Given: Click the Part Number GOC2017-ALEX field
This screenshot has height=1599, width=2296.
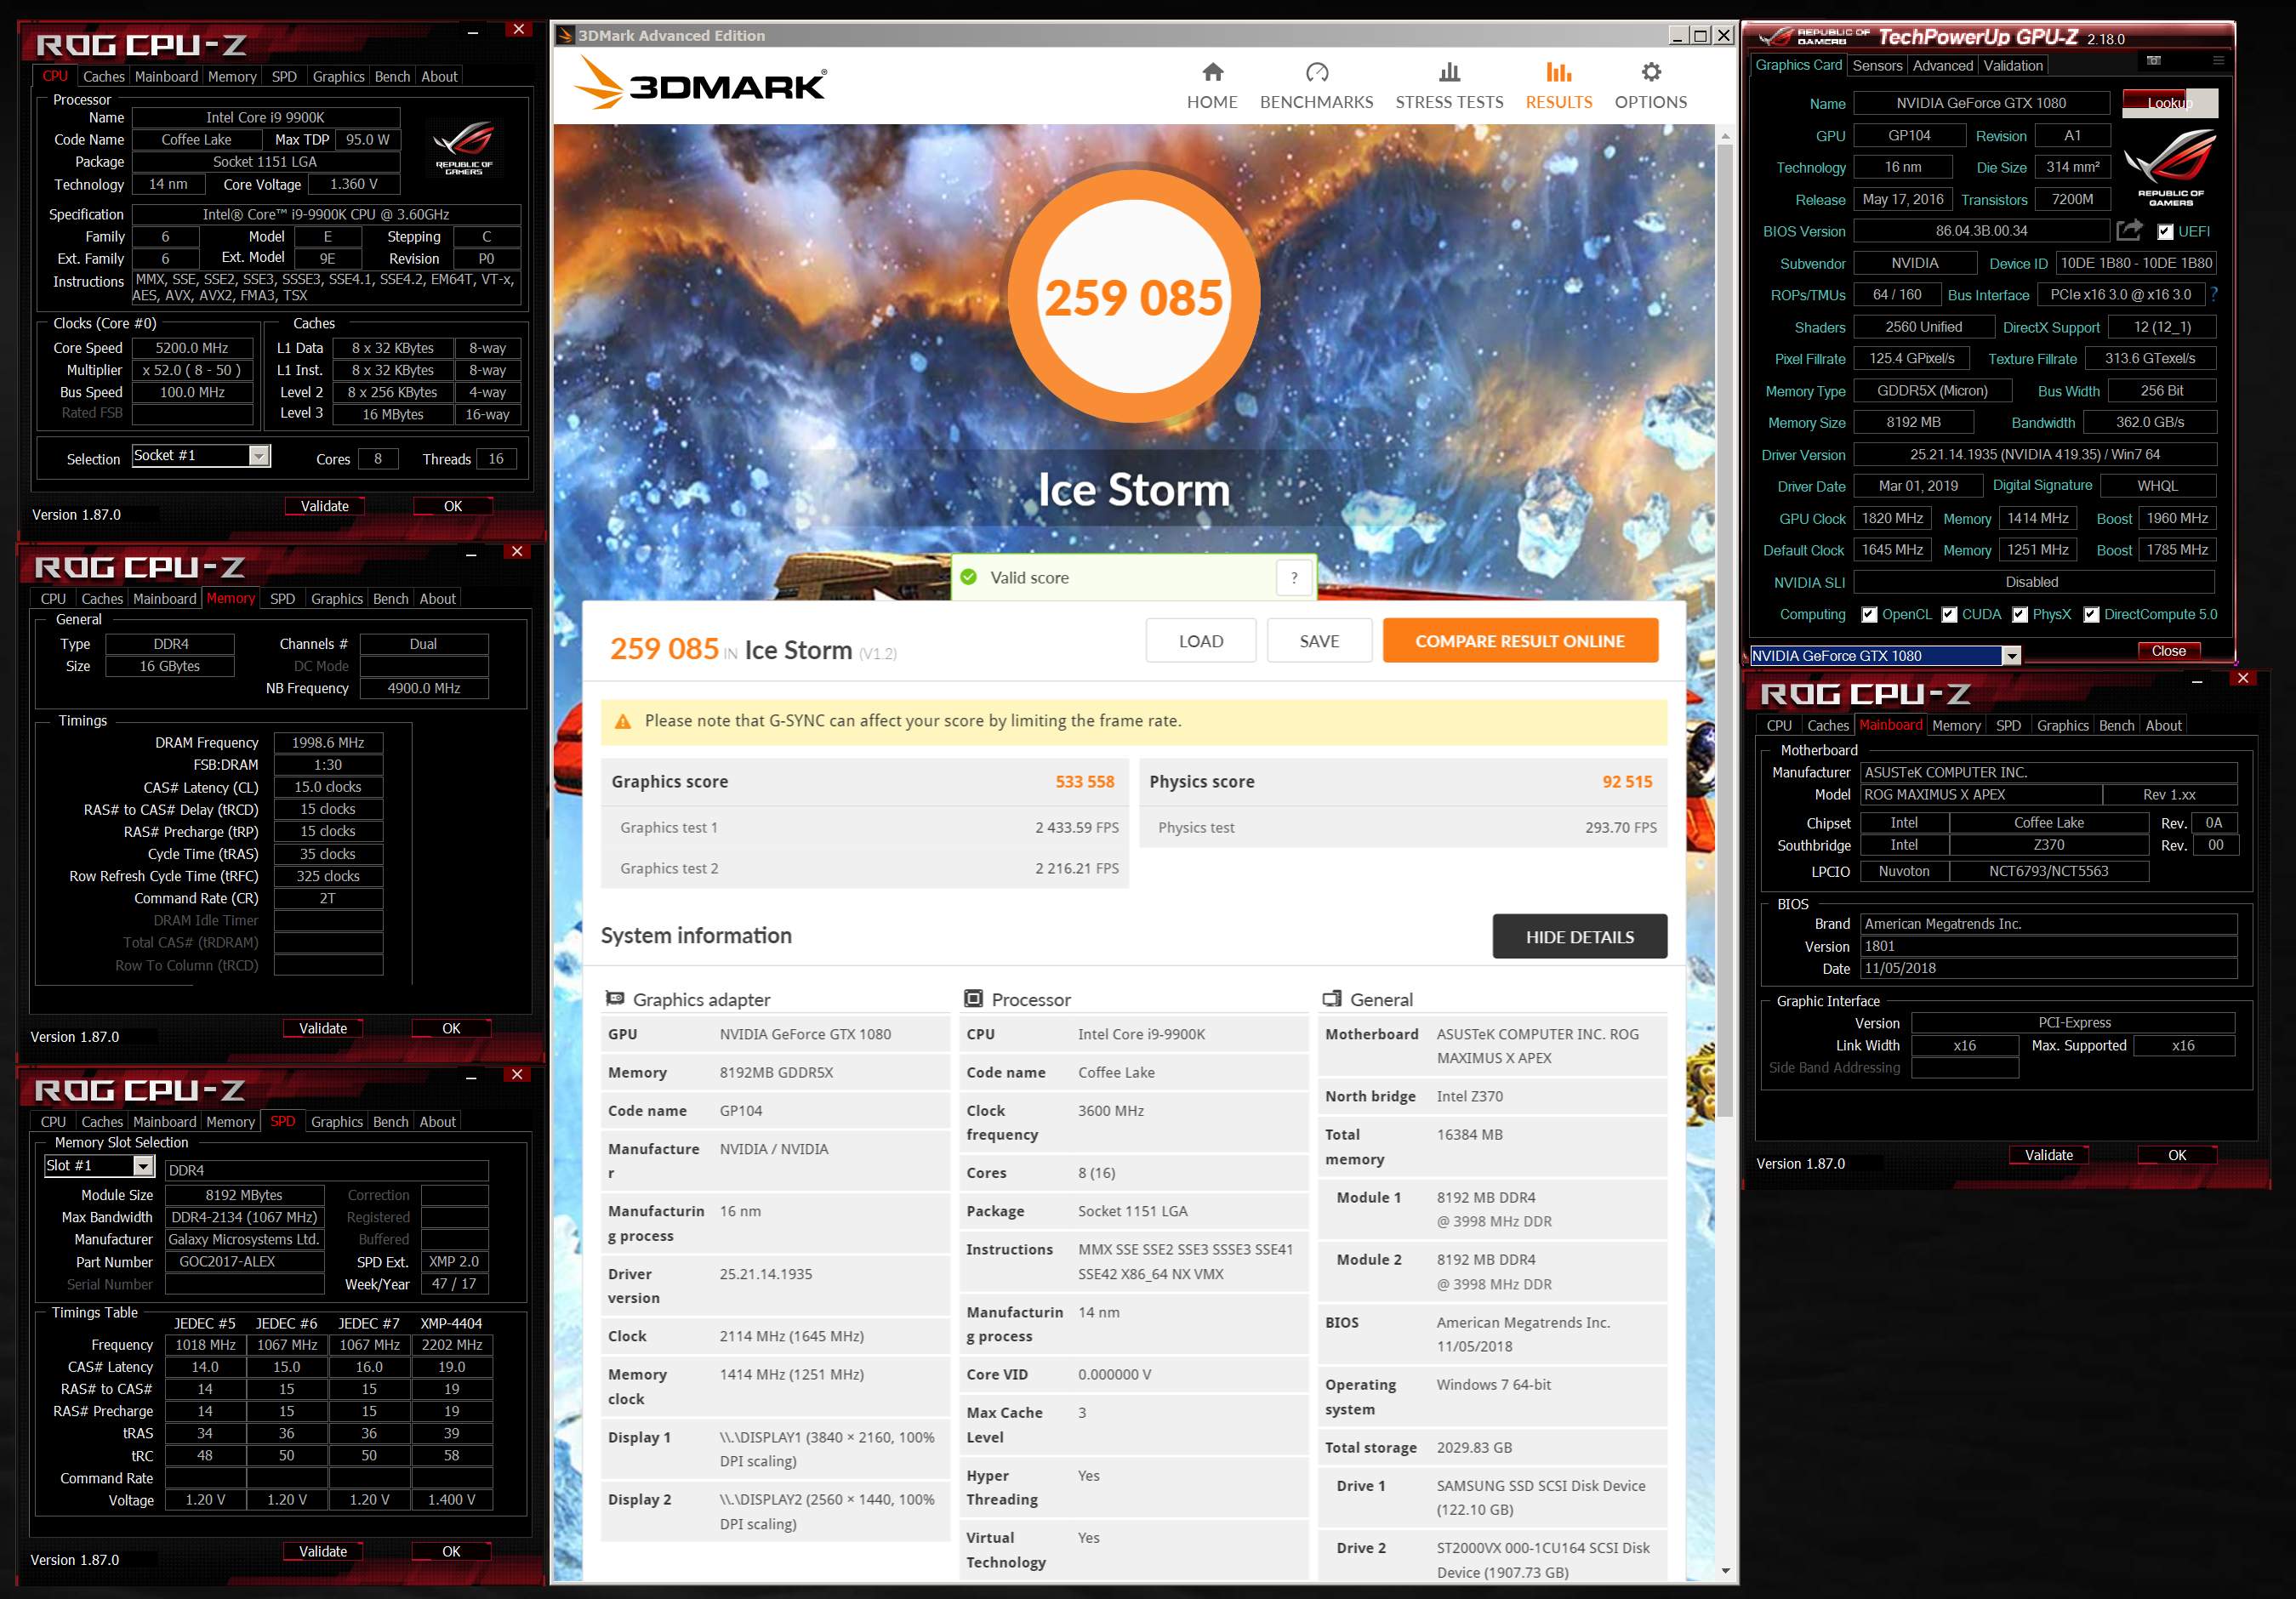Looking at the screenshot, I should coord(244,1261).
